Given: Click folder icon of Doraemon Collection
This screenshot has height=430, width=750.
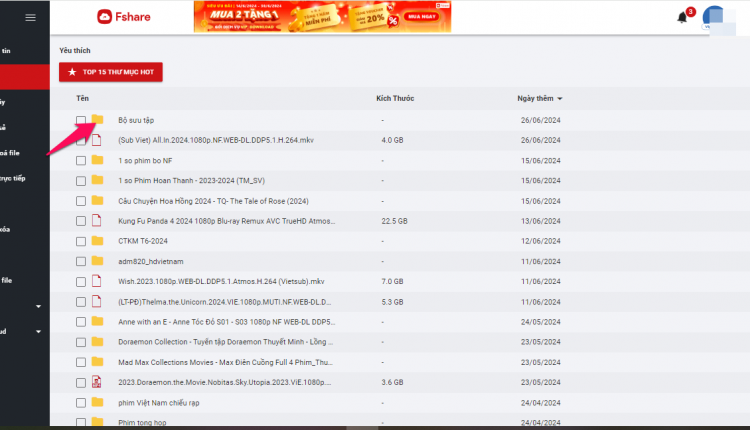Looking at the screenshot, I should 98,341.
